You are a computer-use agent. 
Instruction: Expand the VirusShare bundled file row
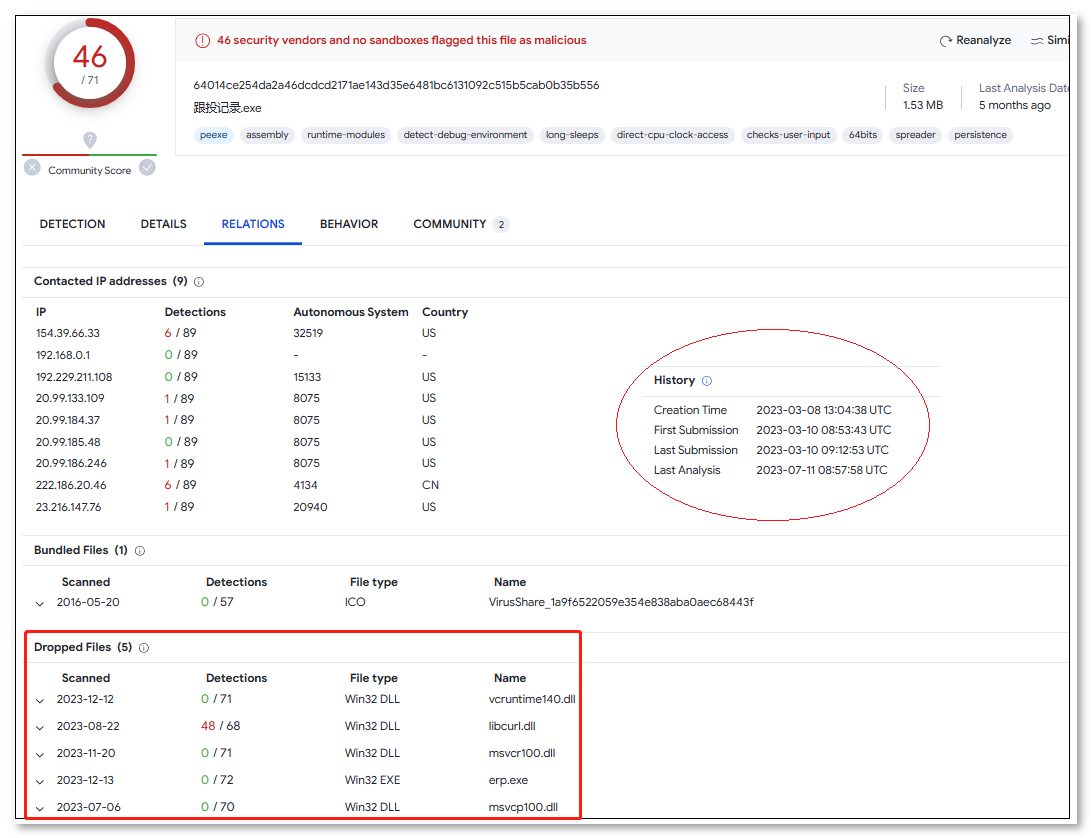coord(40,604)
